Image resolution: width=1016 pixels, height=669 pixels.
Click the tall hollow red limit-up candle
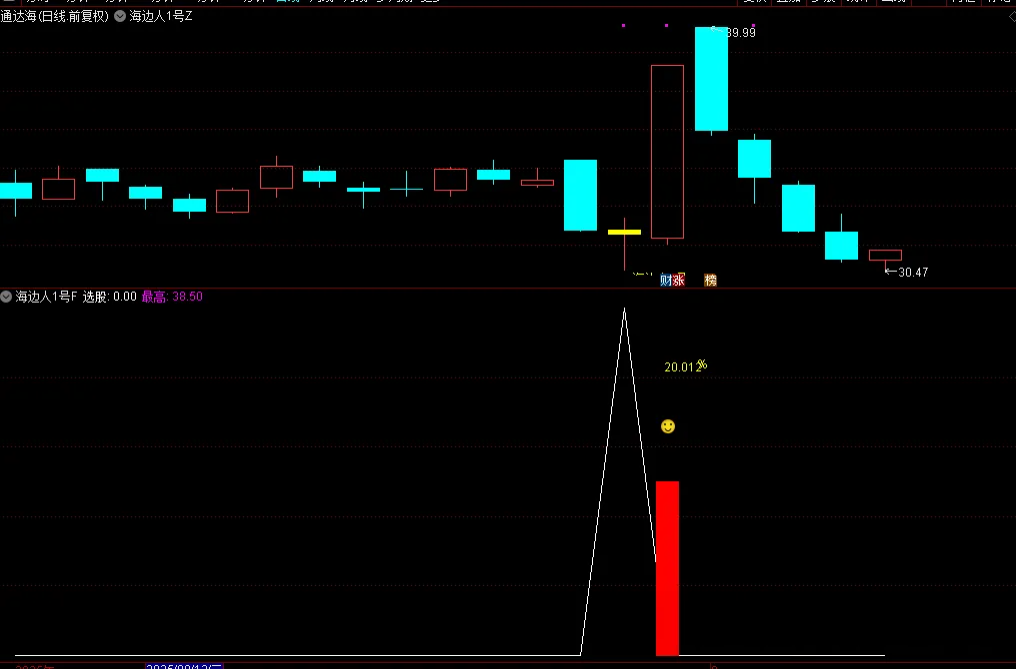click(x=667, y=152)
